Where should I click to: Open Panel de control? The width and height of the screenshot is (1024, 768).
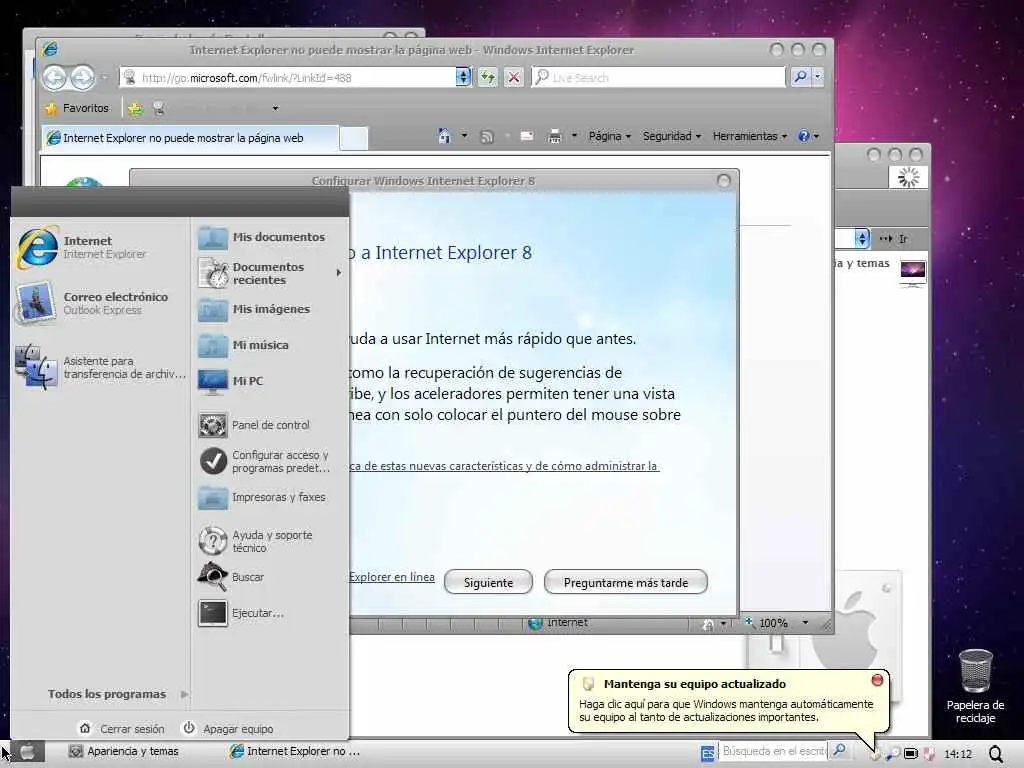(254, 425)
